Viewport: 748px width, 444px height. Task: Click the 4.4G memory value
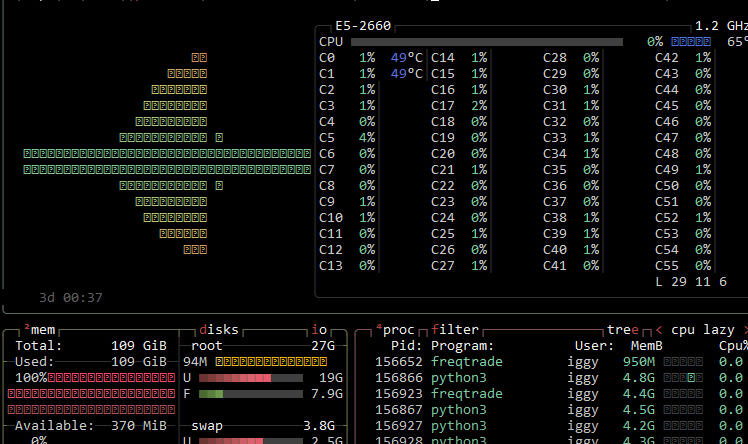coord(638,394)
